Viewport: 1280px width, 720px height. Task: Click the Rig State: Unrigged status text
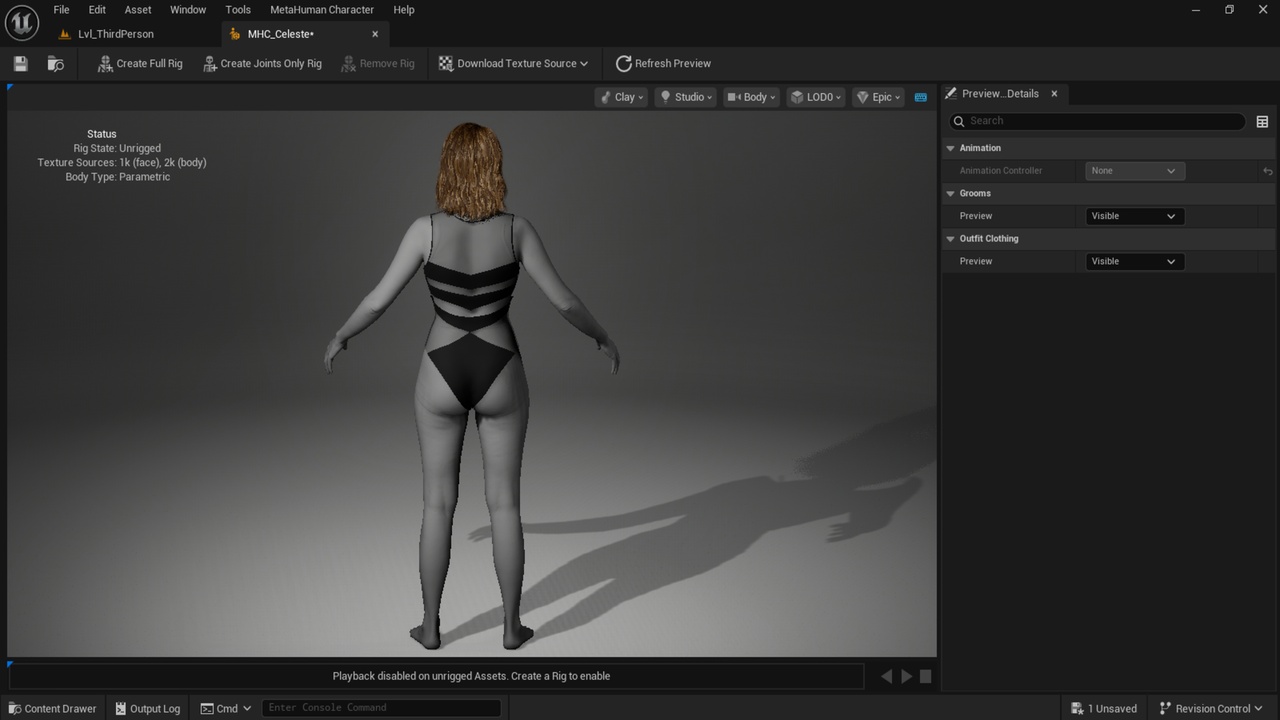point(117,148)
